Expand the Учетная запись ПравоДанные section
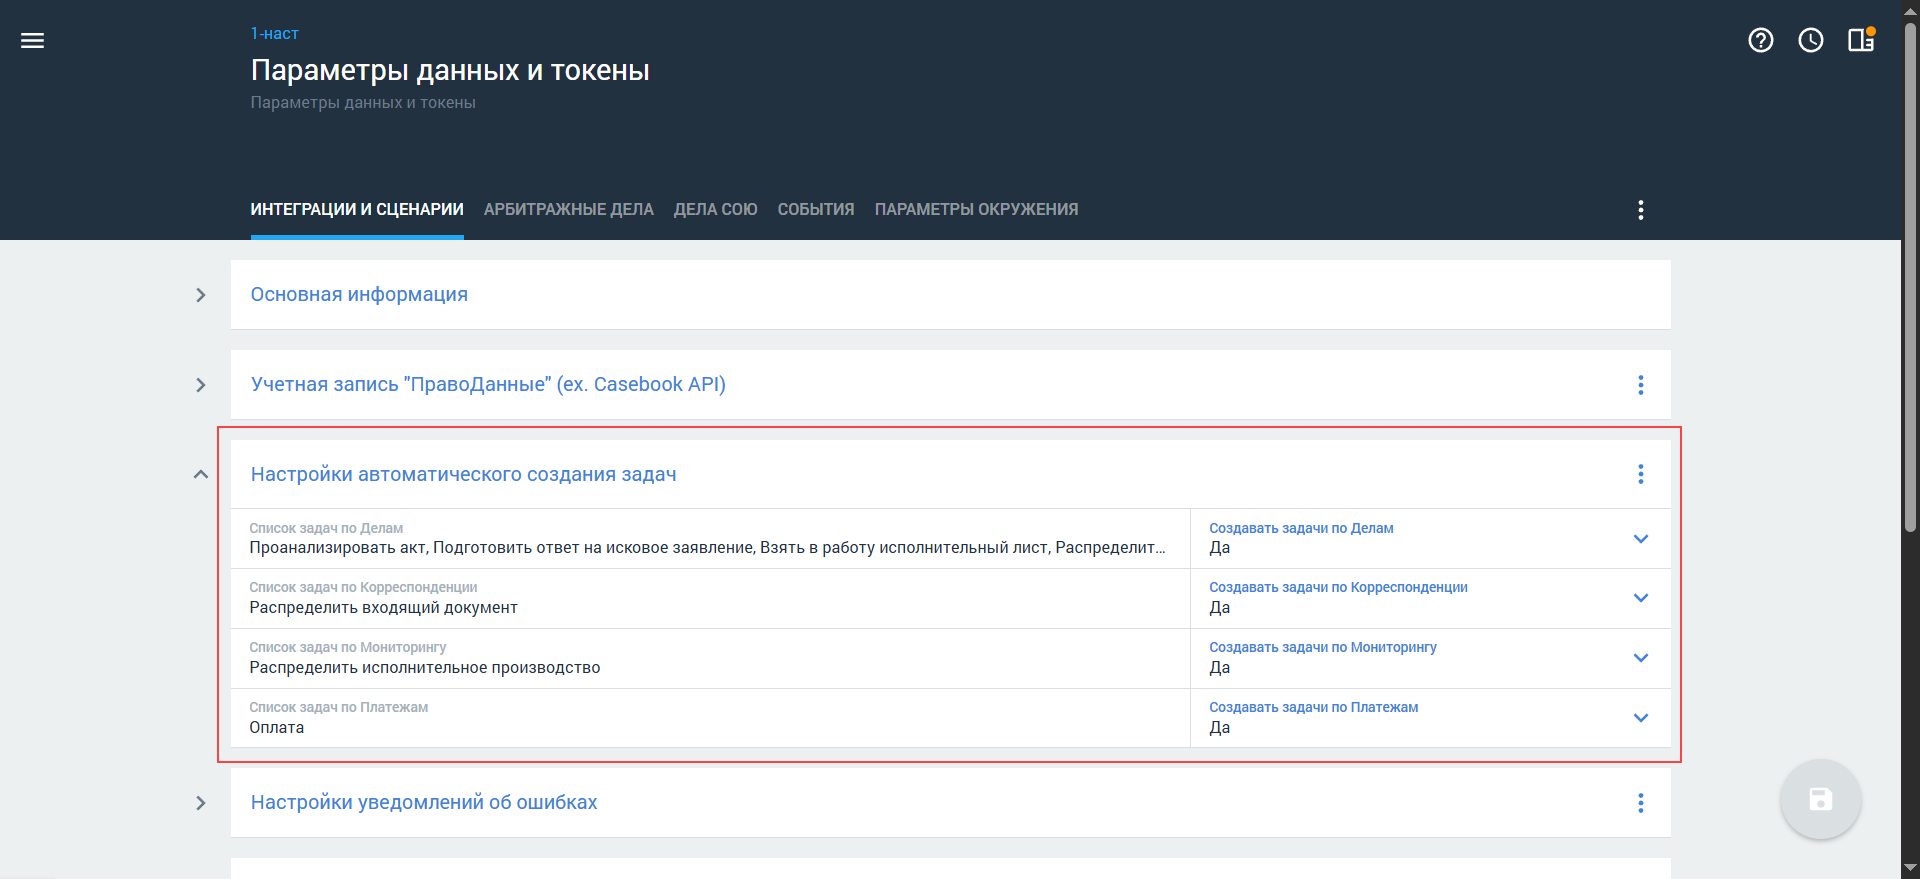 [201, 385]
